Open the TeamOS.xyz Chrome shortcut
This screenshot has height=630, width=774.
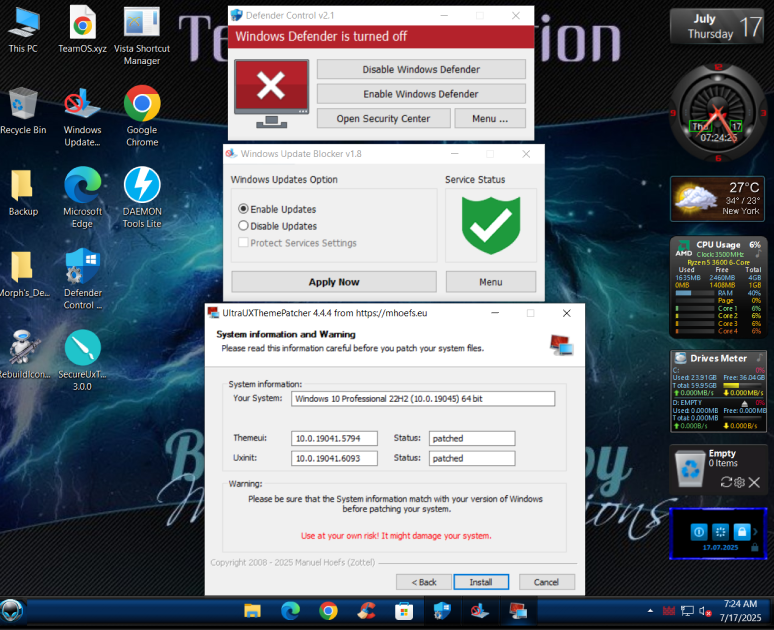(82, 30)
